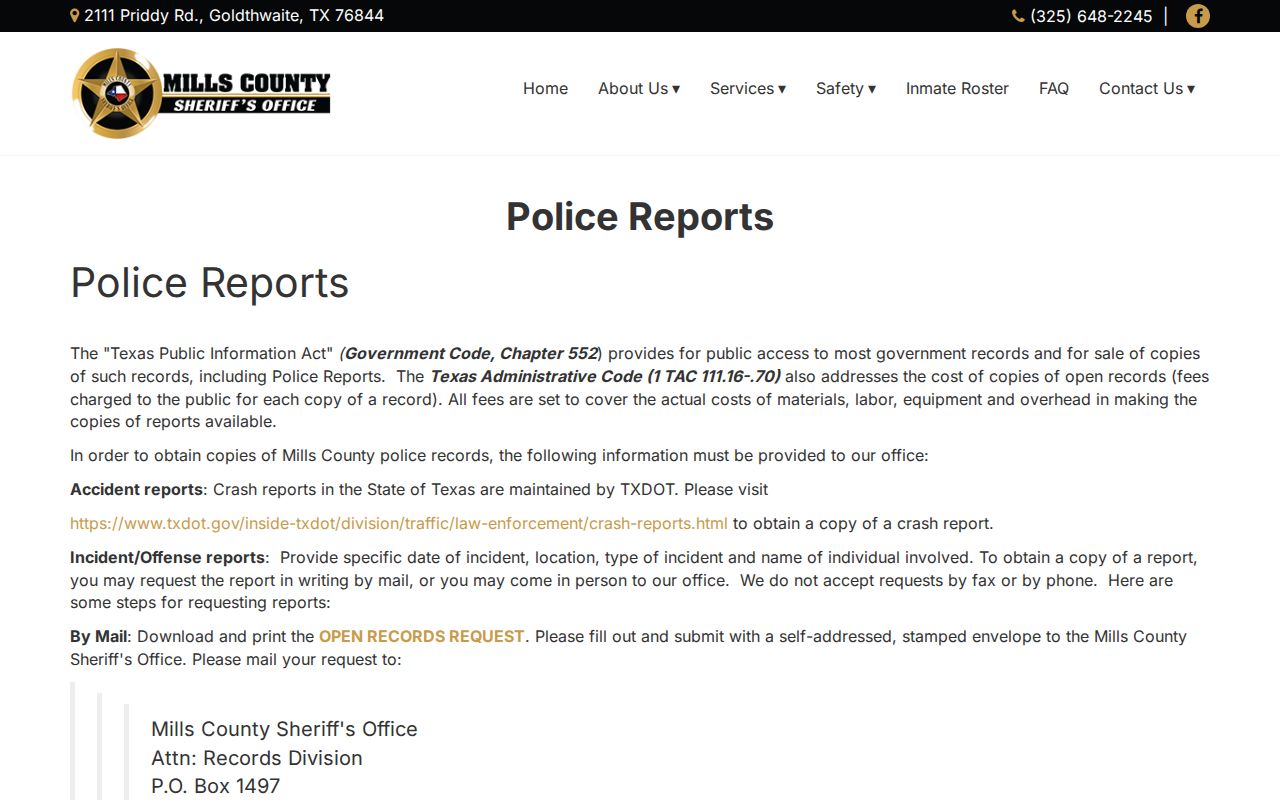Click 'Mills County Sheriff's Office' address line

pos(284,729)
